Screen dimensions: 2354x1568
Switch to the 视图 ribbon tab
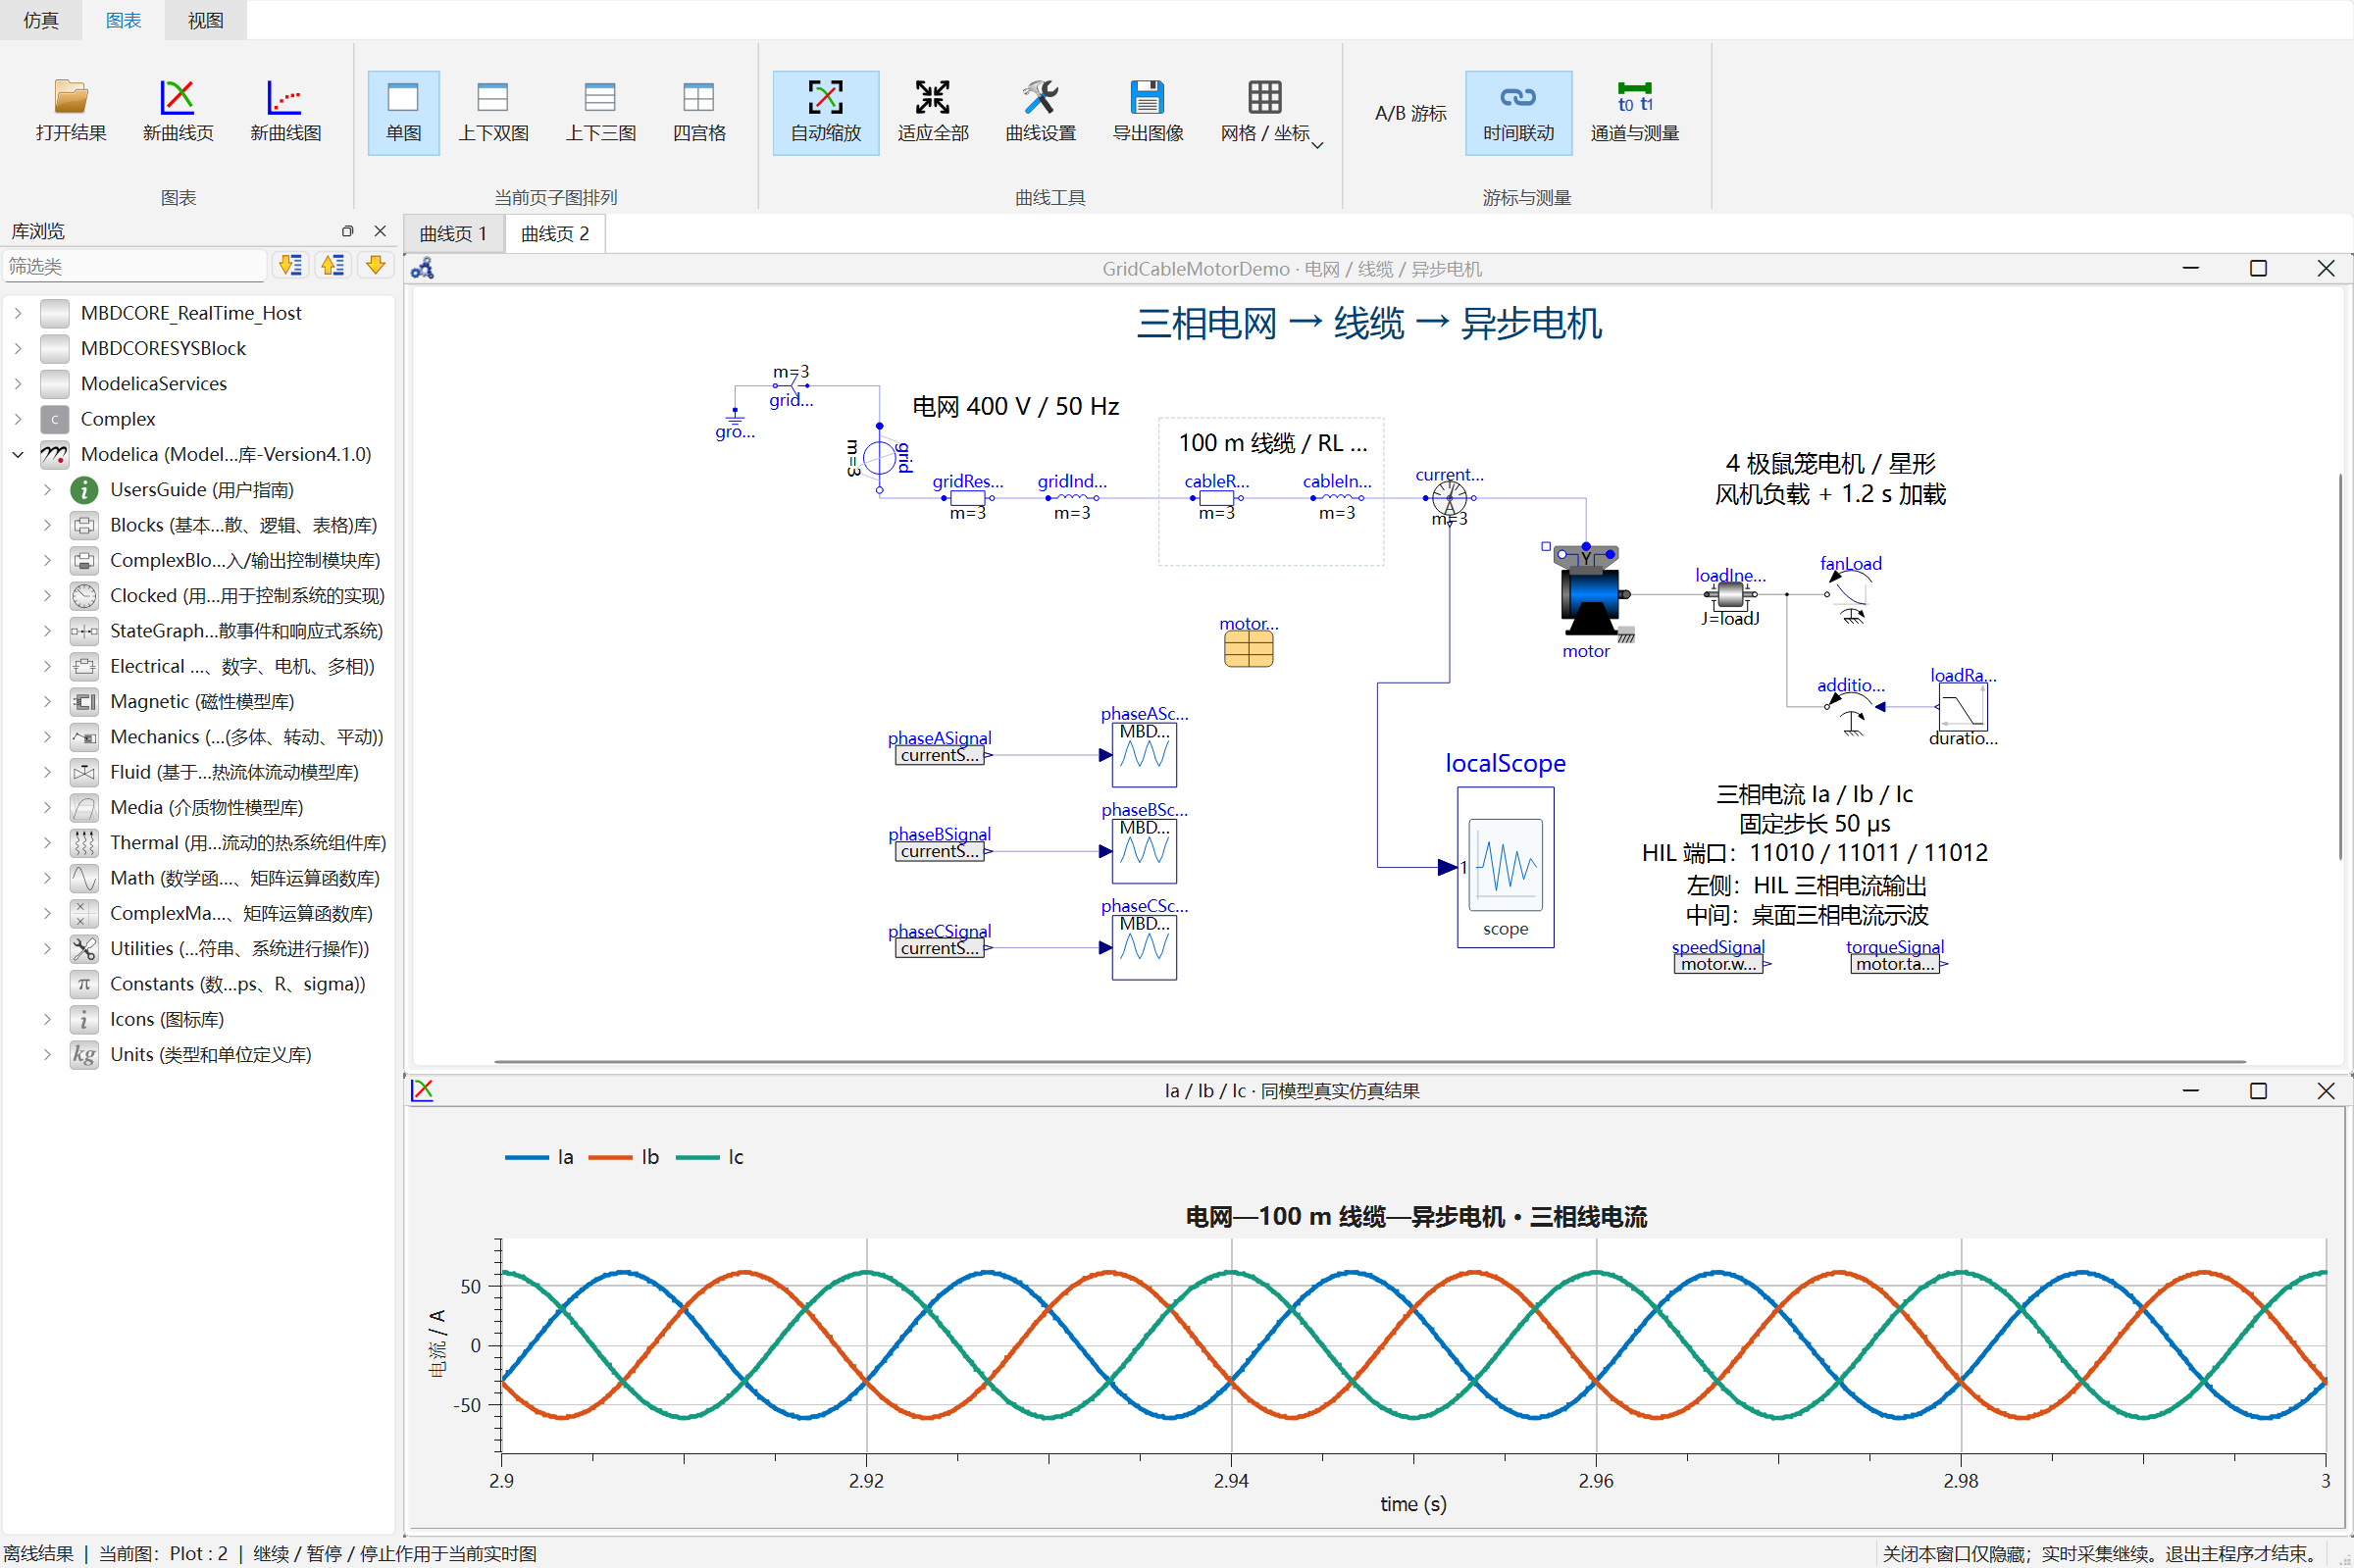click(205, 20)
